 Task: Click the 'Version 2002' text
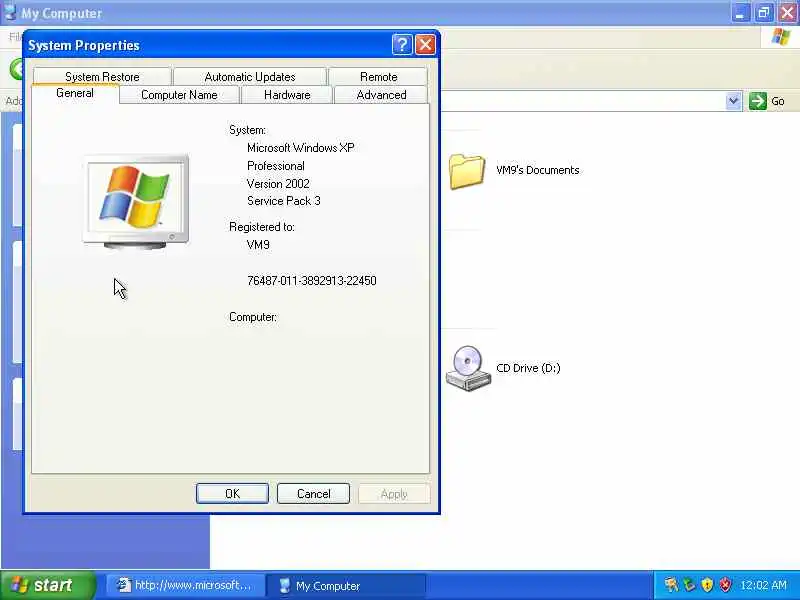(278, 184)
